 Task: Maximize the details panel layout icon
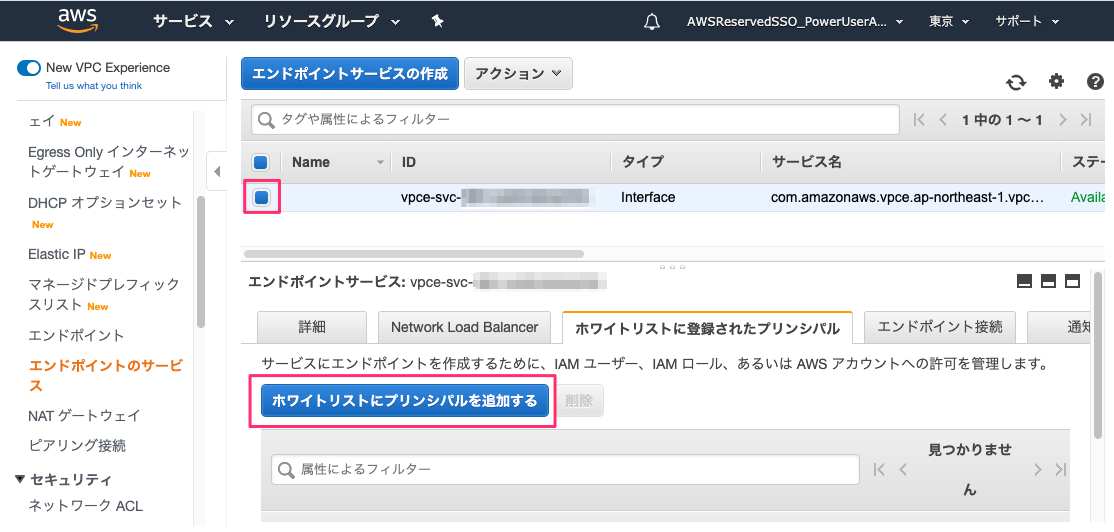1072,281
